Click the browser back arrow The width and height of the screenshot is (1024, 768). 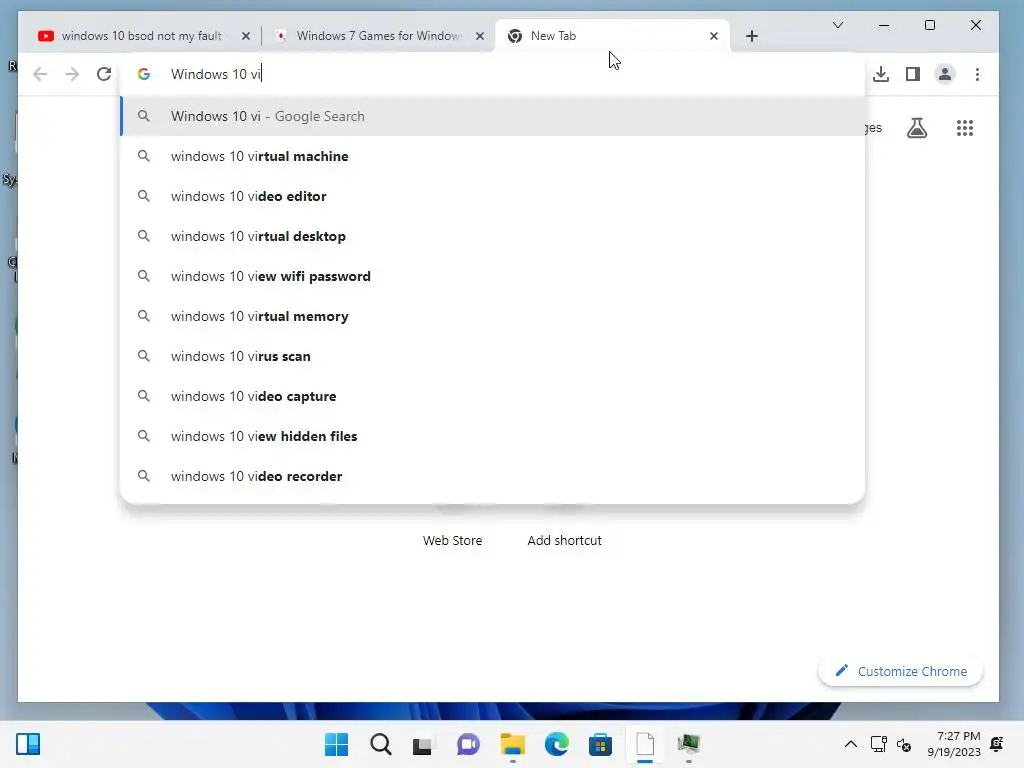point(40,74)
